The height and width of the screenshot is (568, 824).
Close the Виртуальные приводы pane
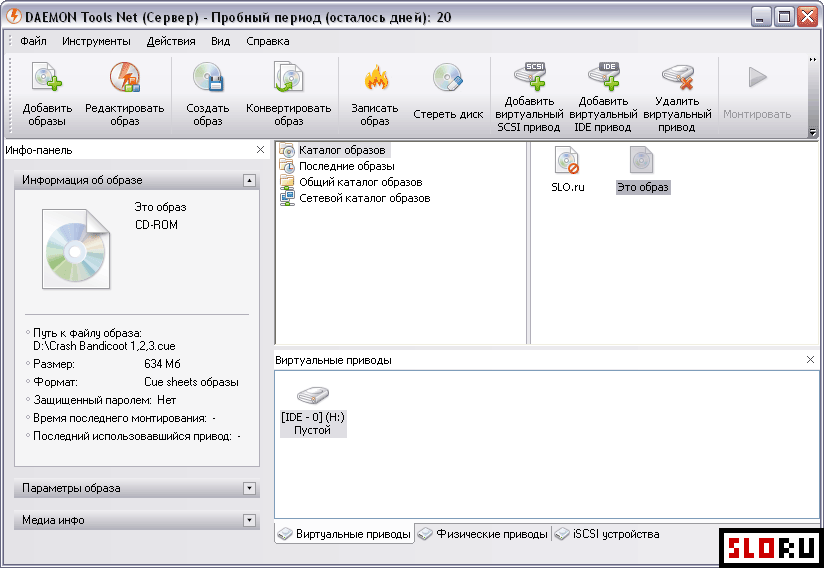coord(810,359)
